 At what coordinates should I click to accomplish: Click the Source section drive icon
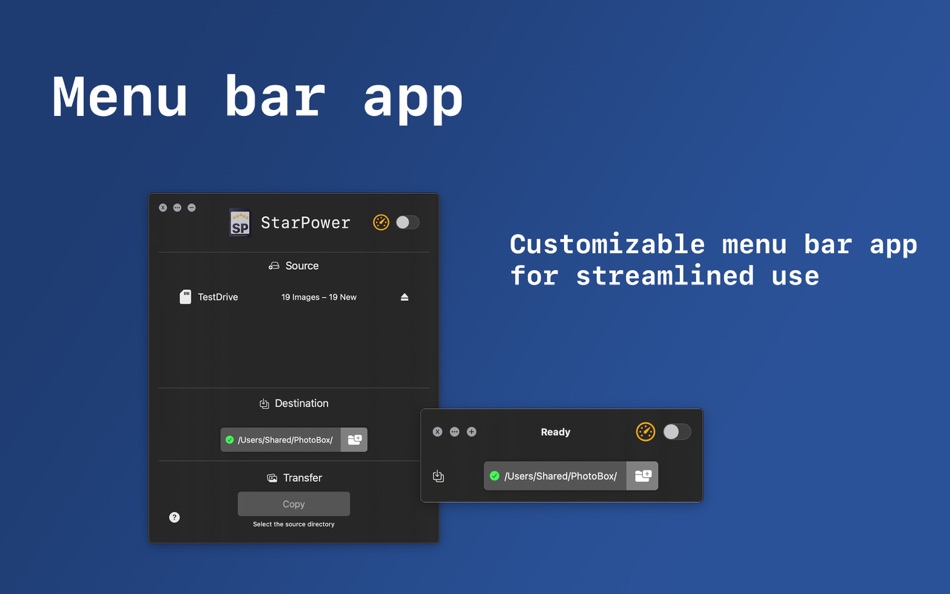(x=274, y=265)
